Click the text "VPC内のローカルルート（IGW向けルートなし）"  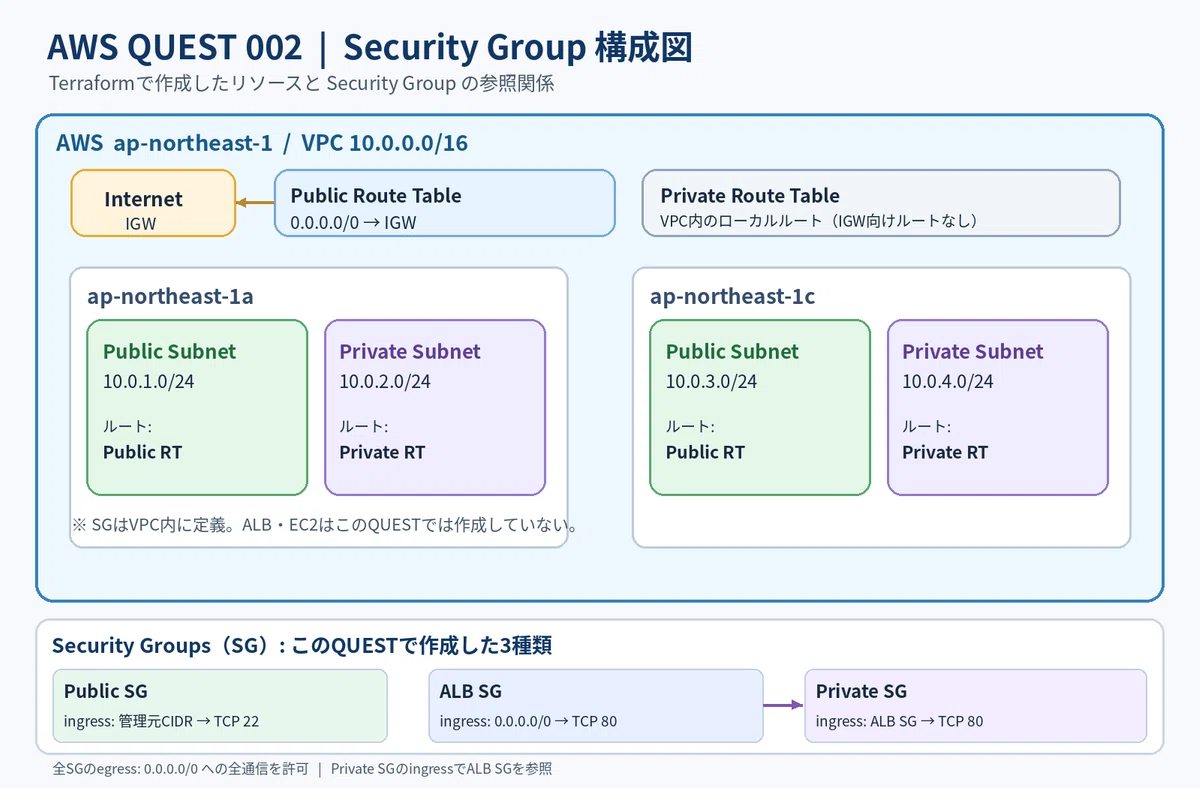[x=819, y=221]
